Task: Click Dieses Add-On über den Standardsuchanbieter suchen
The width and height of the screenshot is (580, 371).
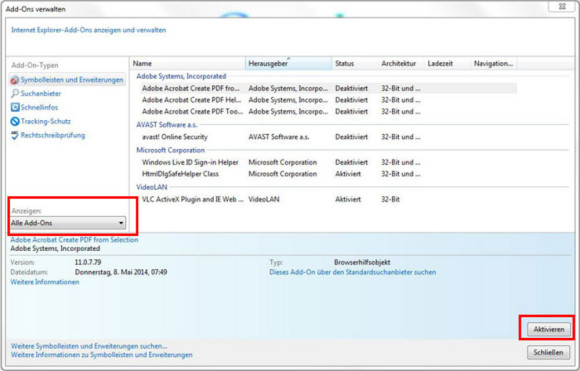Action: (x=353, y=272)
